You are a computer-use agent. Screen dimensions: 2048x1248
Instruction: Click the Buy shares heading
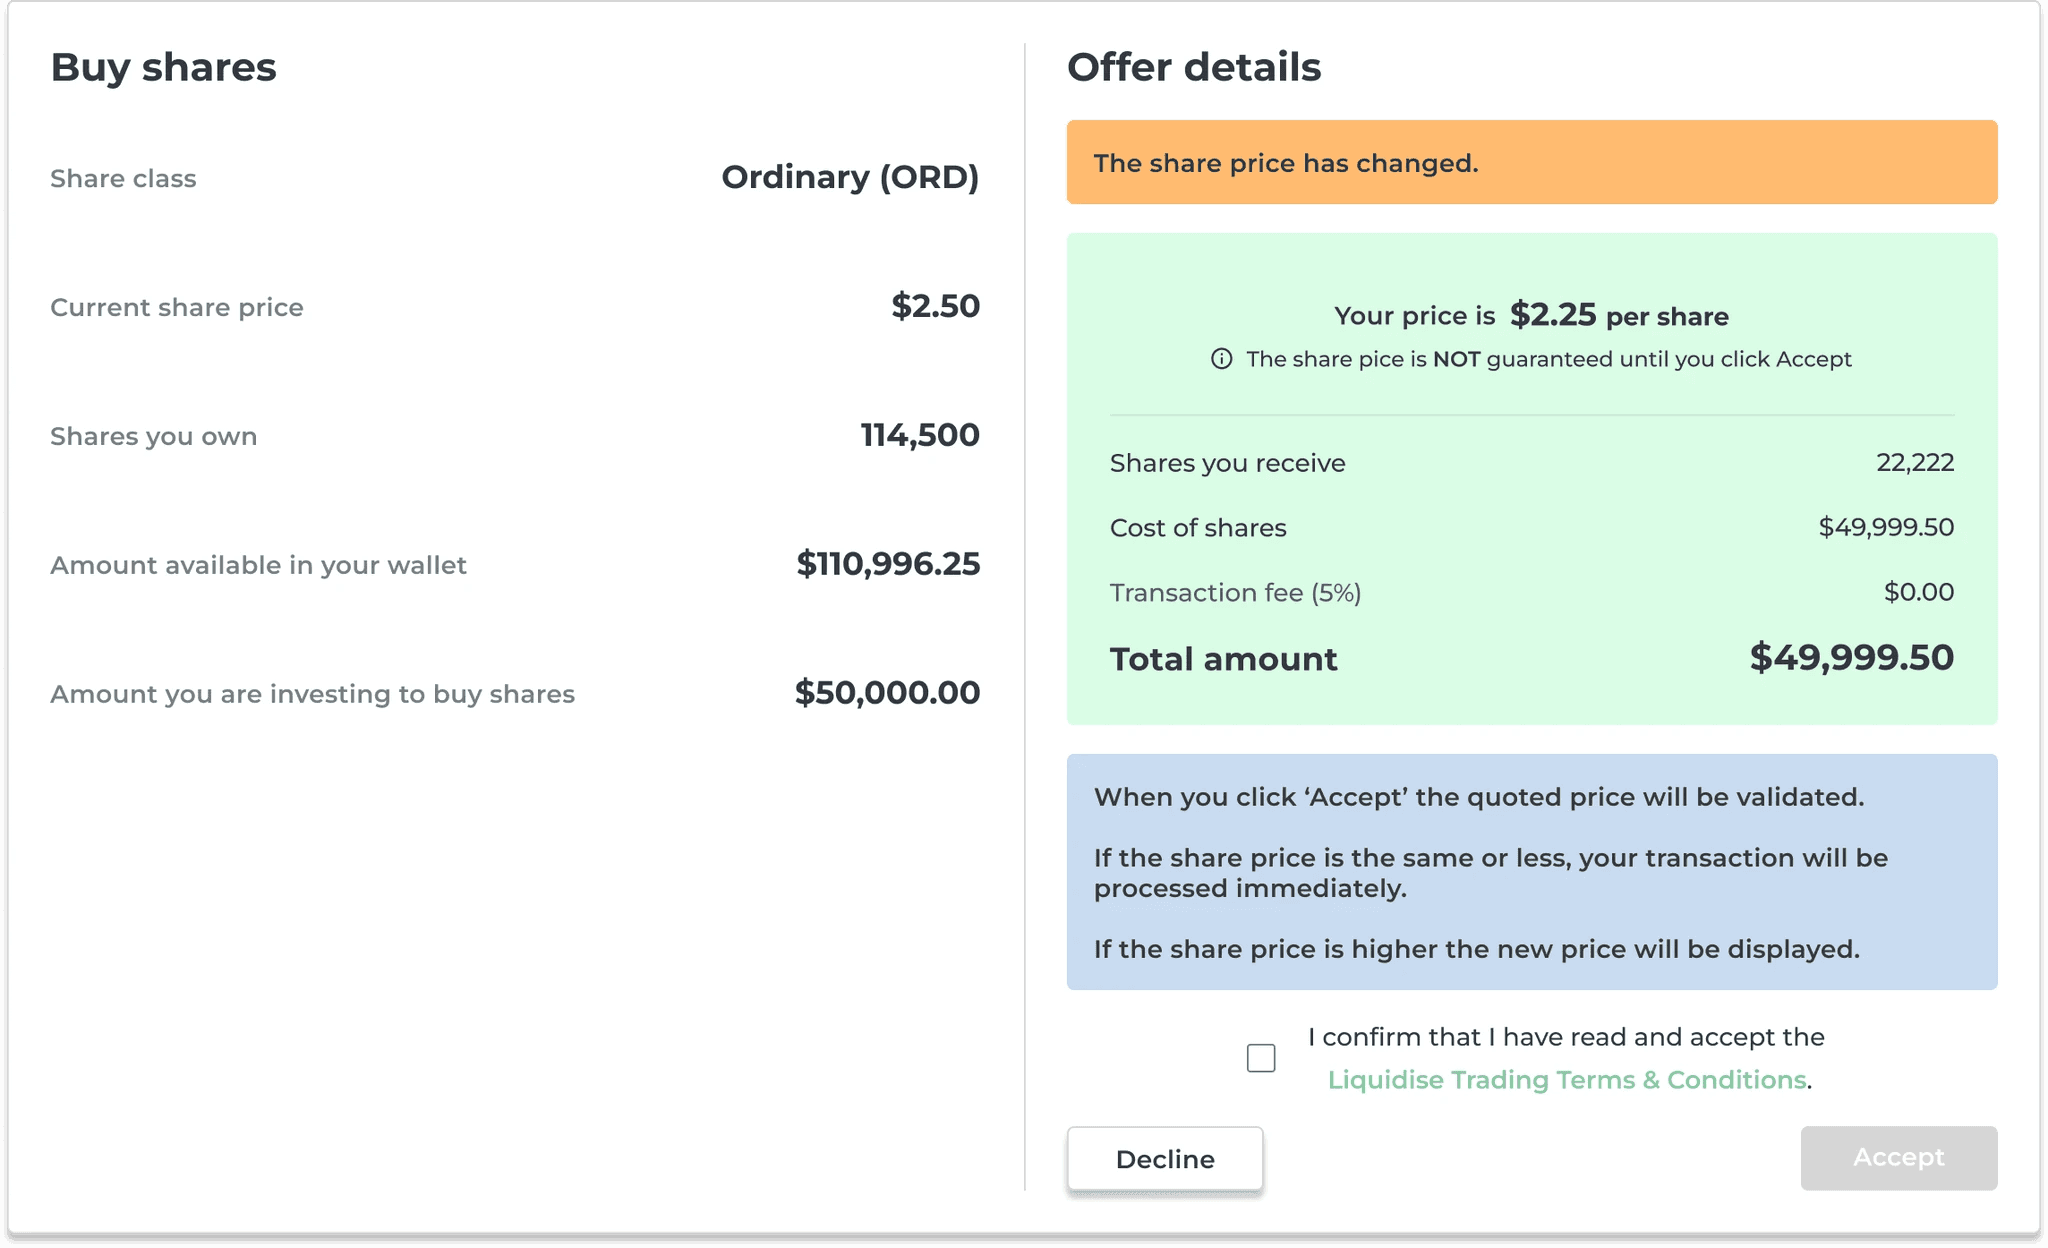[163, 67]
